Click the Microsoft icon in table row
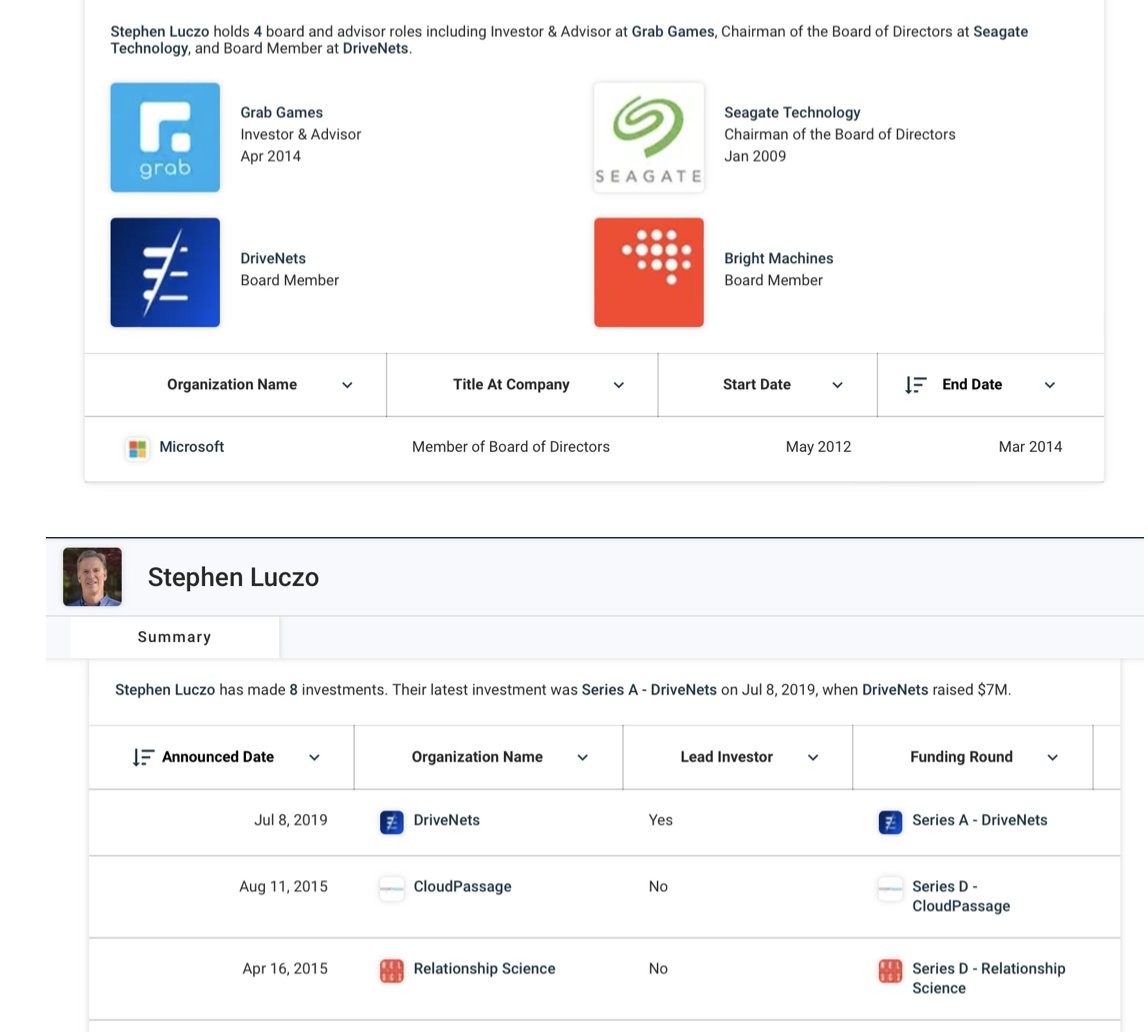 tap(137, 448)
